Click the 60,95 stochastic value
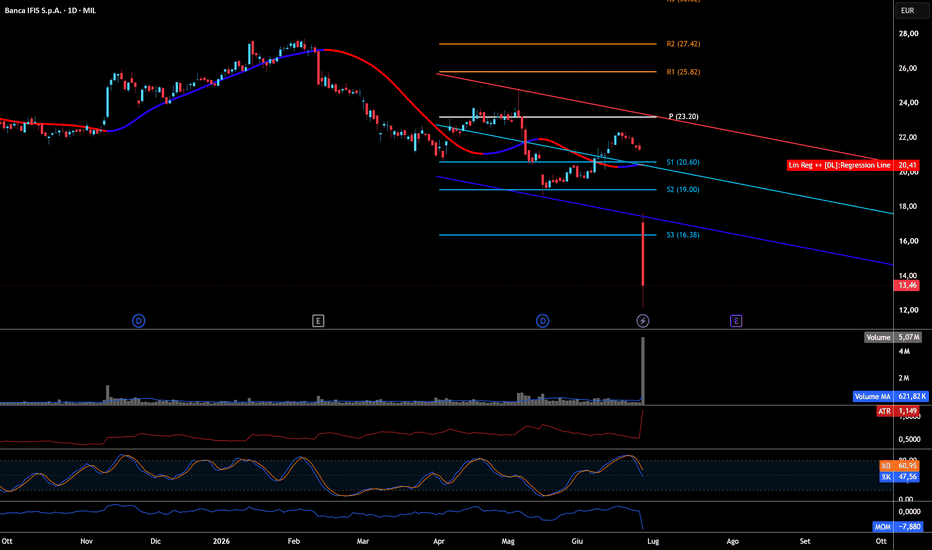 (907, 466)
